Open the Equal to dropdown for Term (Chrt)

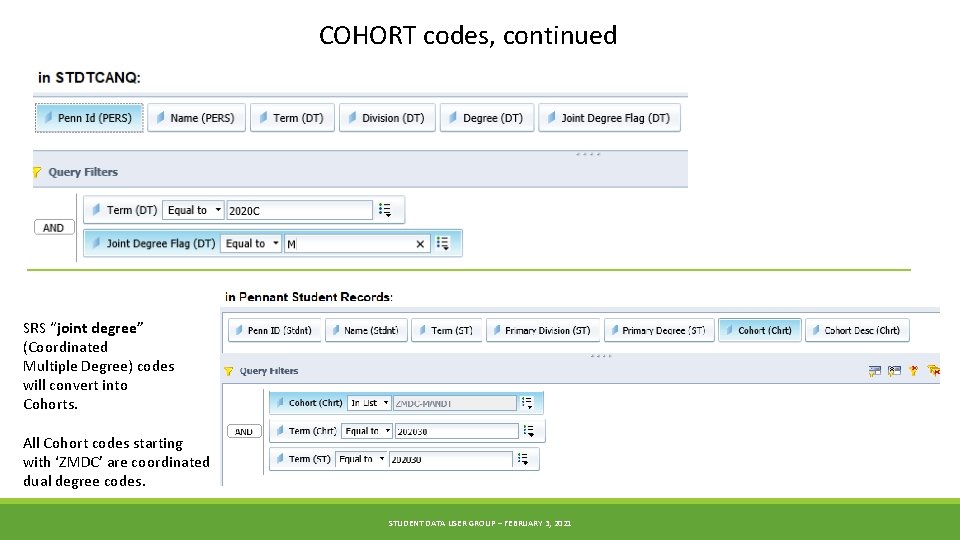366,430
